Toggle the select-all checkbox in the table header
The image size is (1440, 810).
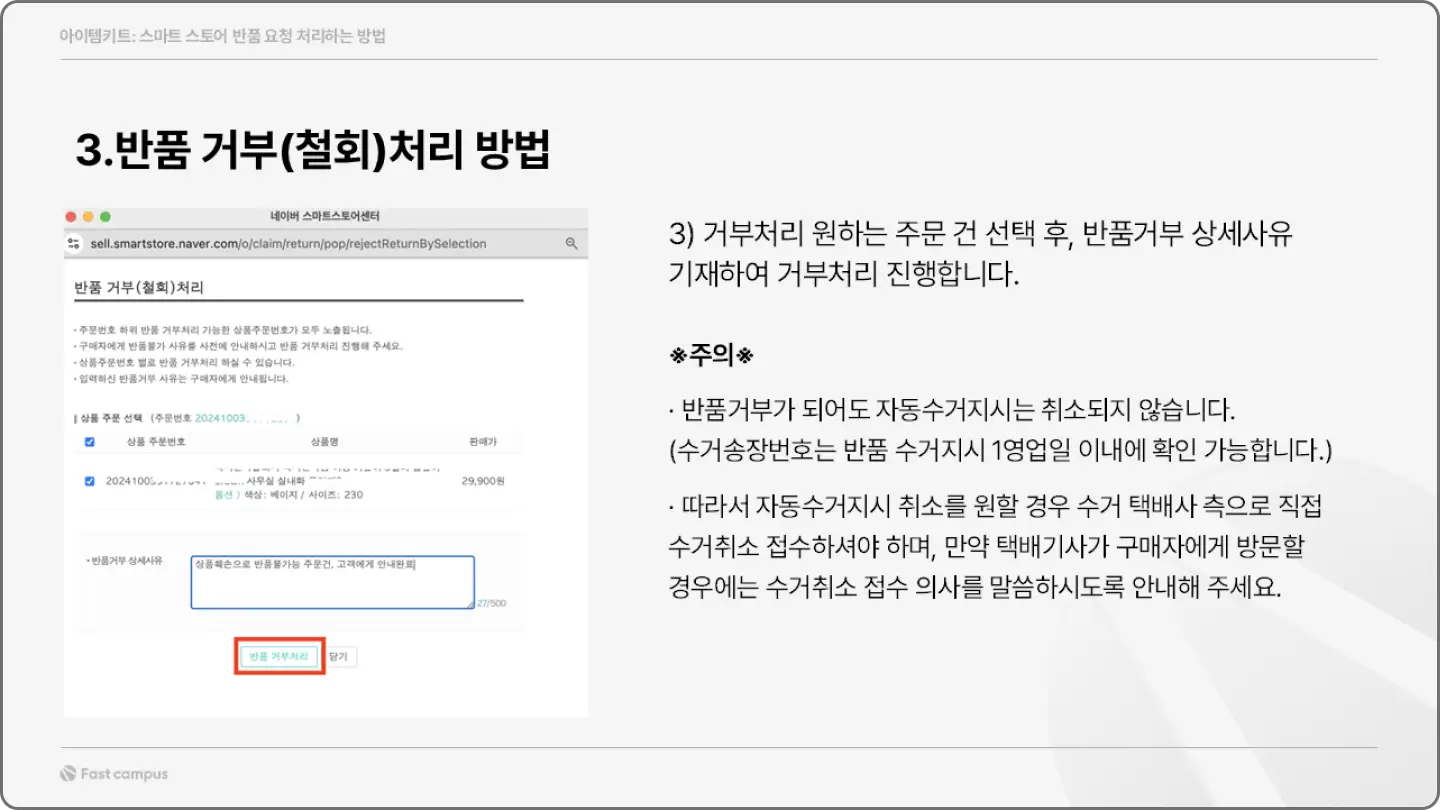[x=90, y=441]
